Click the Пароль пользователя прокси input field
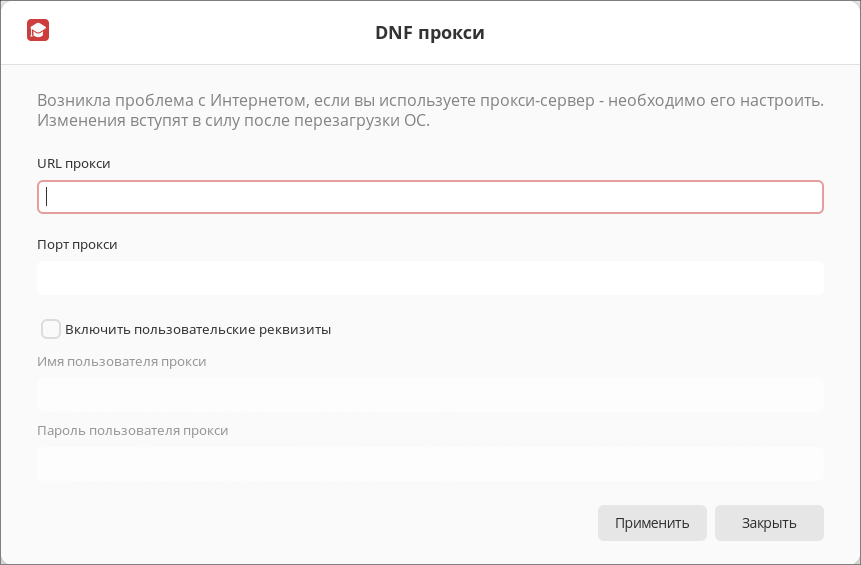 pos(430,464)
